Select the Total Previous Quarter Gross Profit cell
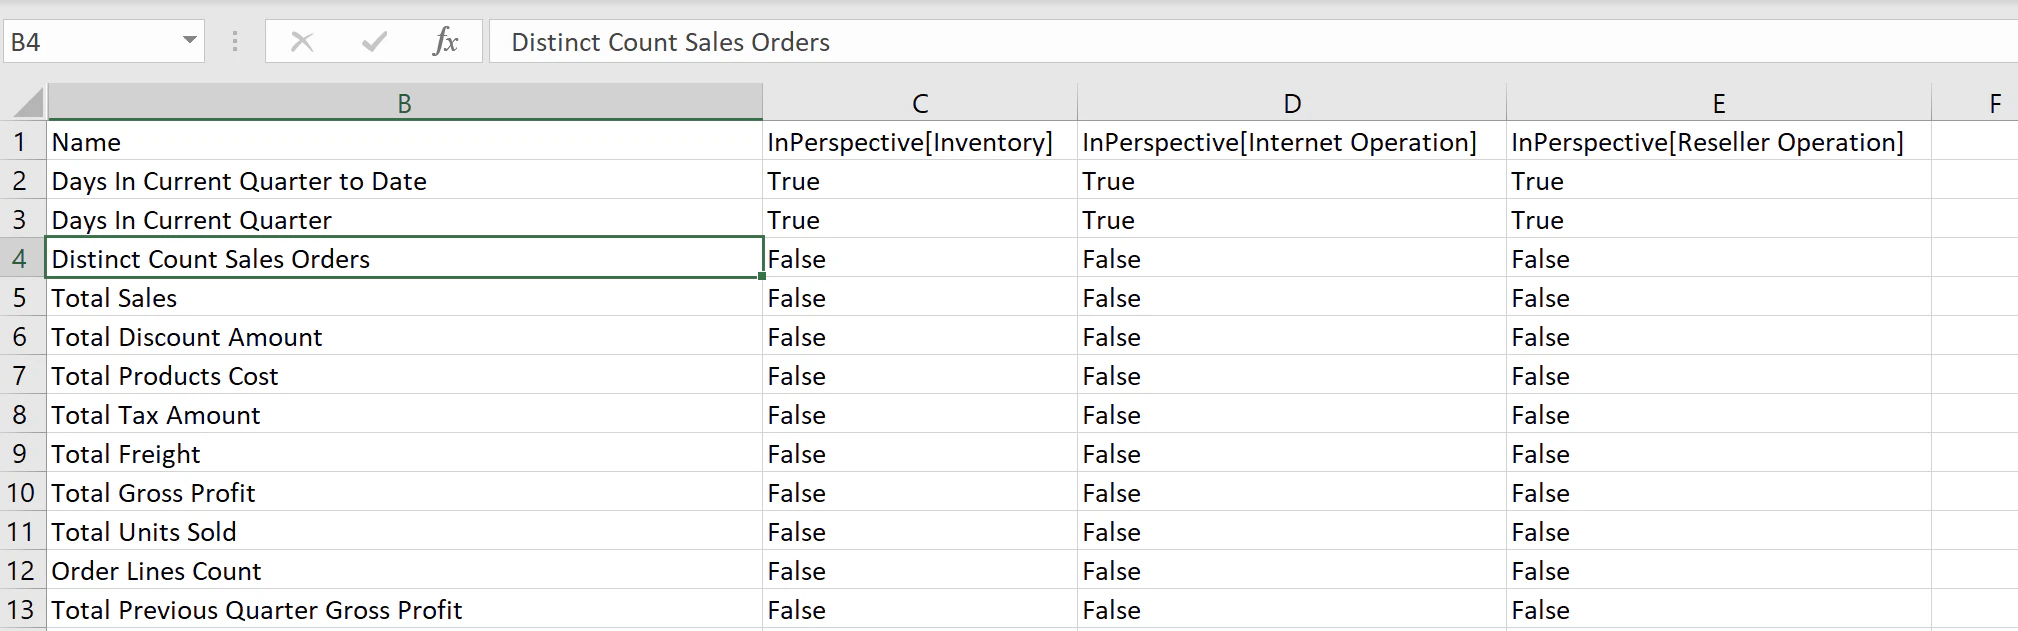This screenshot has height=631, width=2018. pyautogui.click(x=405, y=610)
